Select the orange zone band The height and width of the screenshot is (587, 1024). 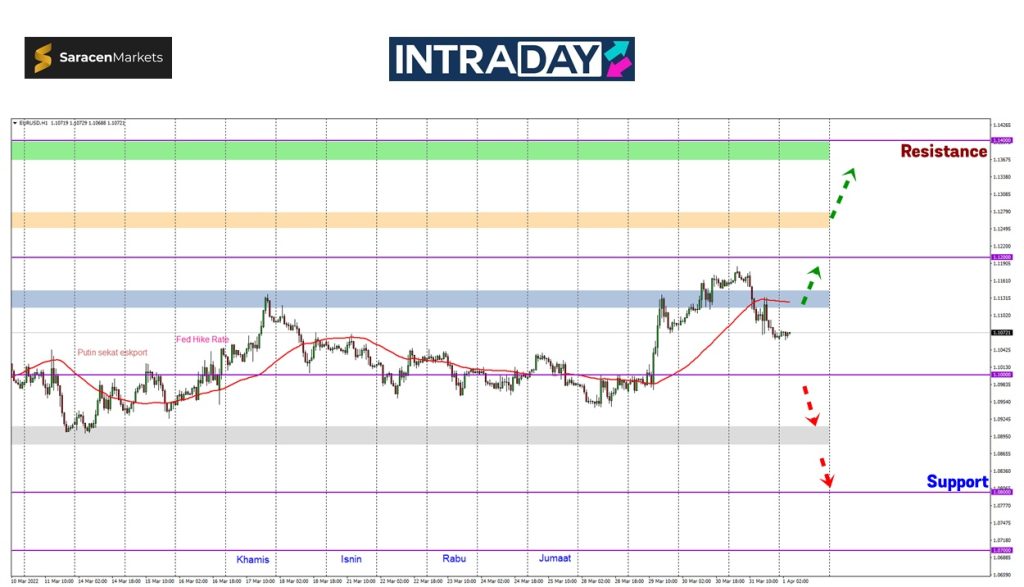point(420,219)
